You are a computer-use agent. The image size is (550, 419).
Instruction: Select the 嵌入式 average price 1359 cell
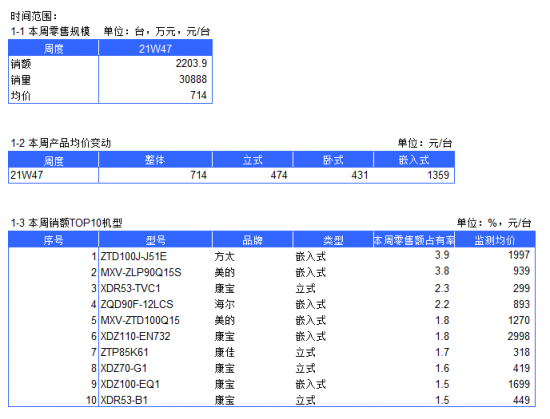tap(414, 175)
